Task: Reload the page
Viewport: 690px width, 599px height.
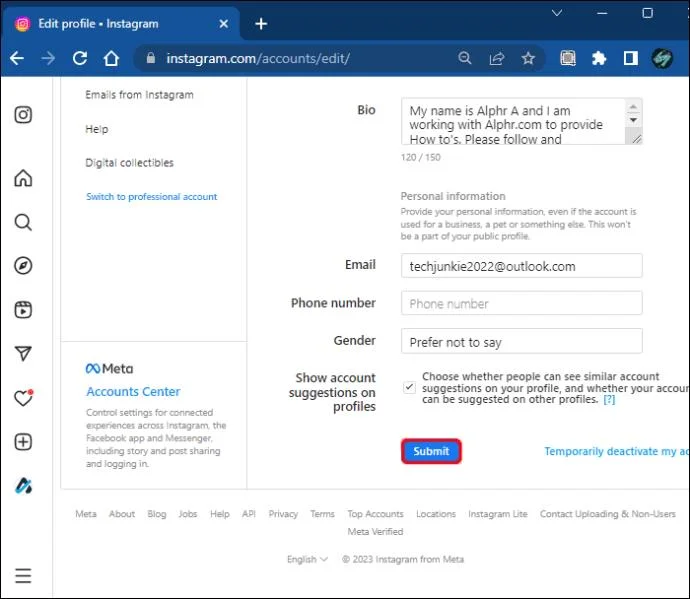Action: click(80, 58)
